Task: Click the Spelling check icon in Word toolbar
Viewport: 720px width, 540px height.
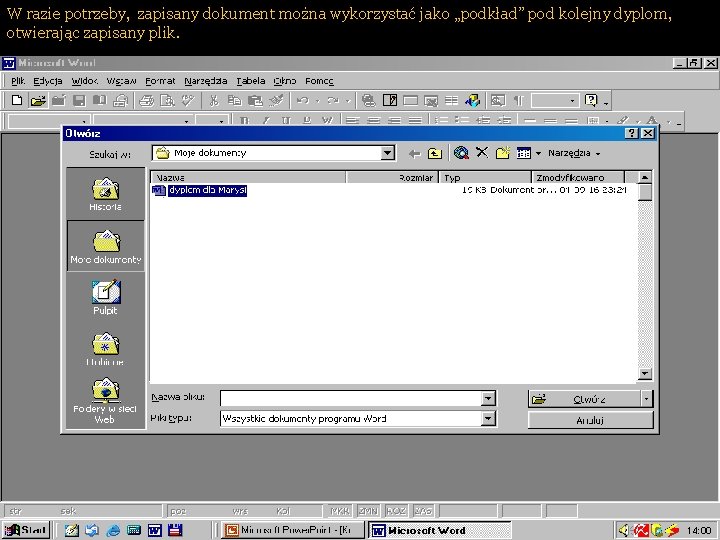Action: tap(188, 100)
